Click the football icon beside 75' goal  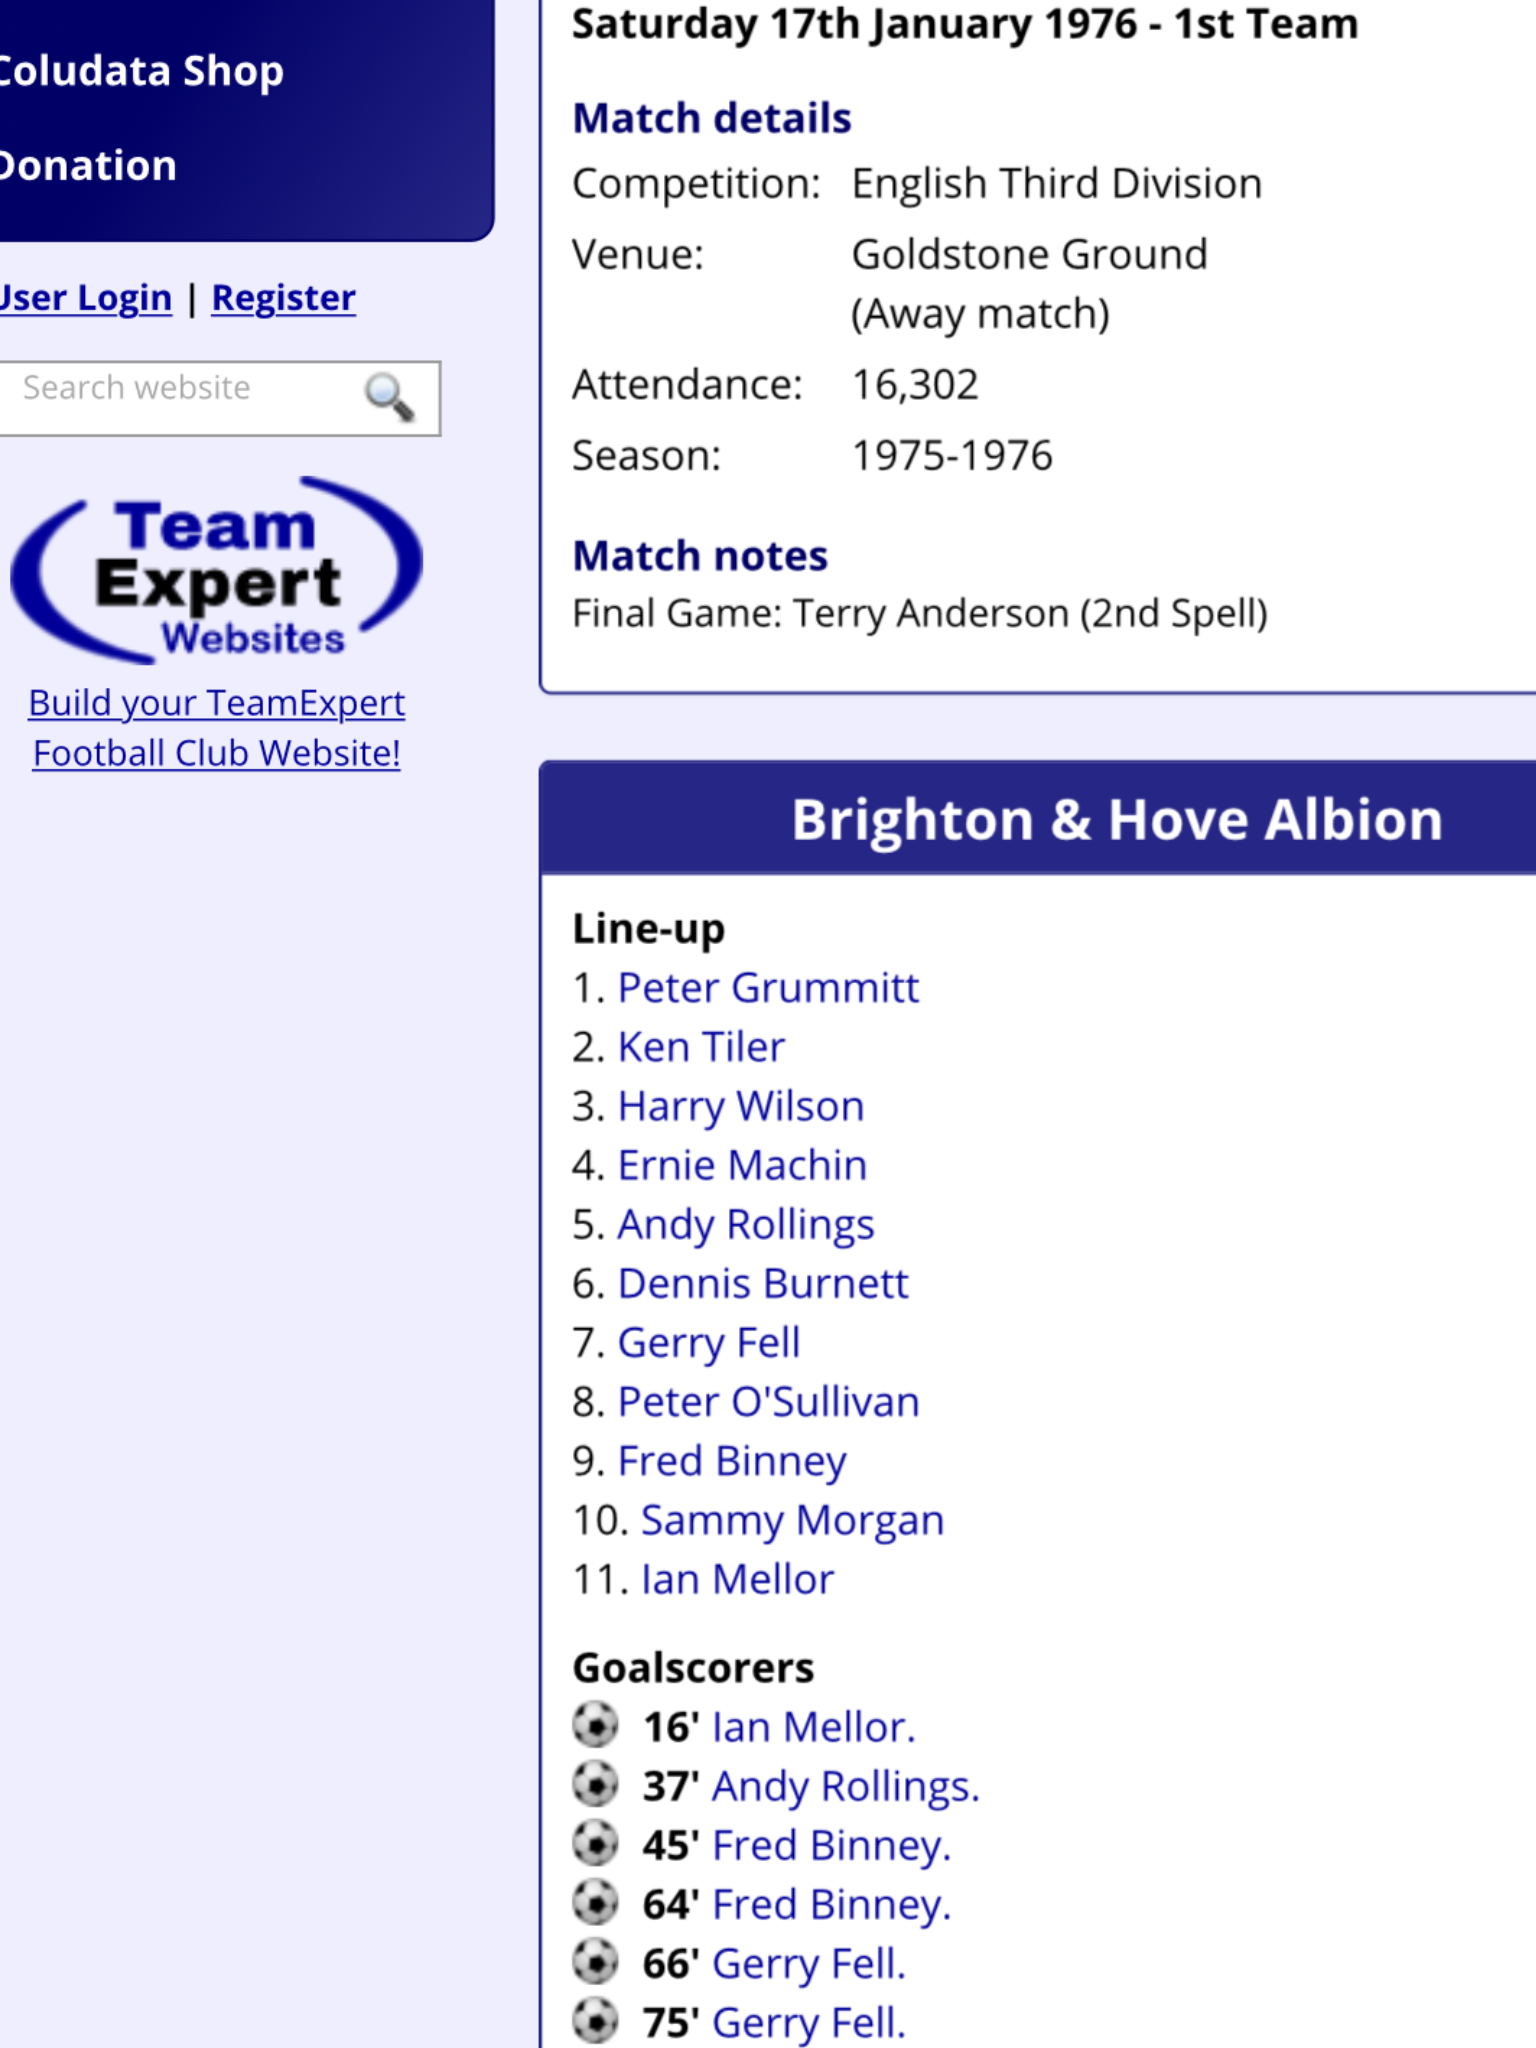596,2021
